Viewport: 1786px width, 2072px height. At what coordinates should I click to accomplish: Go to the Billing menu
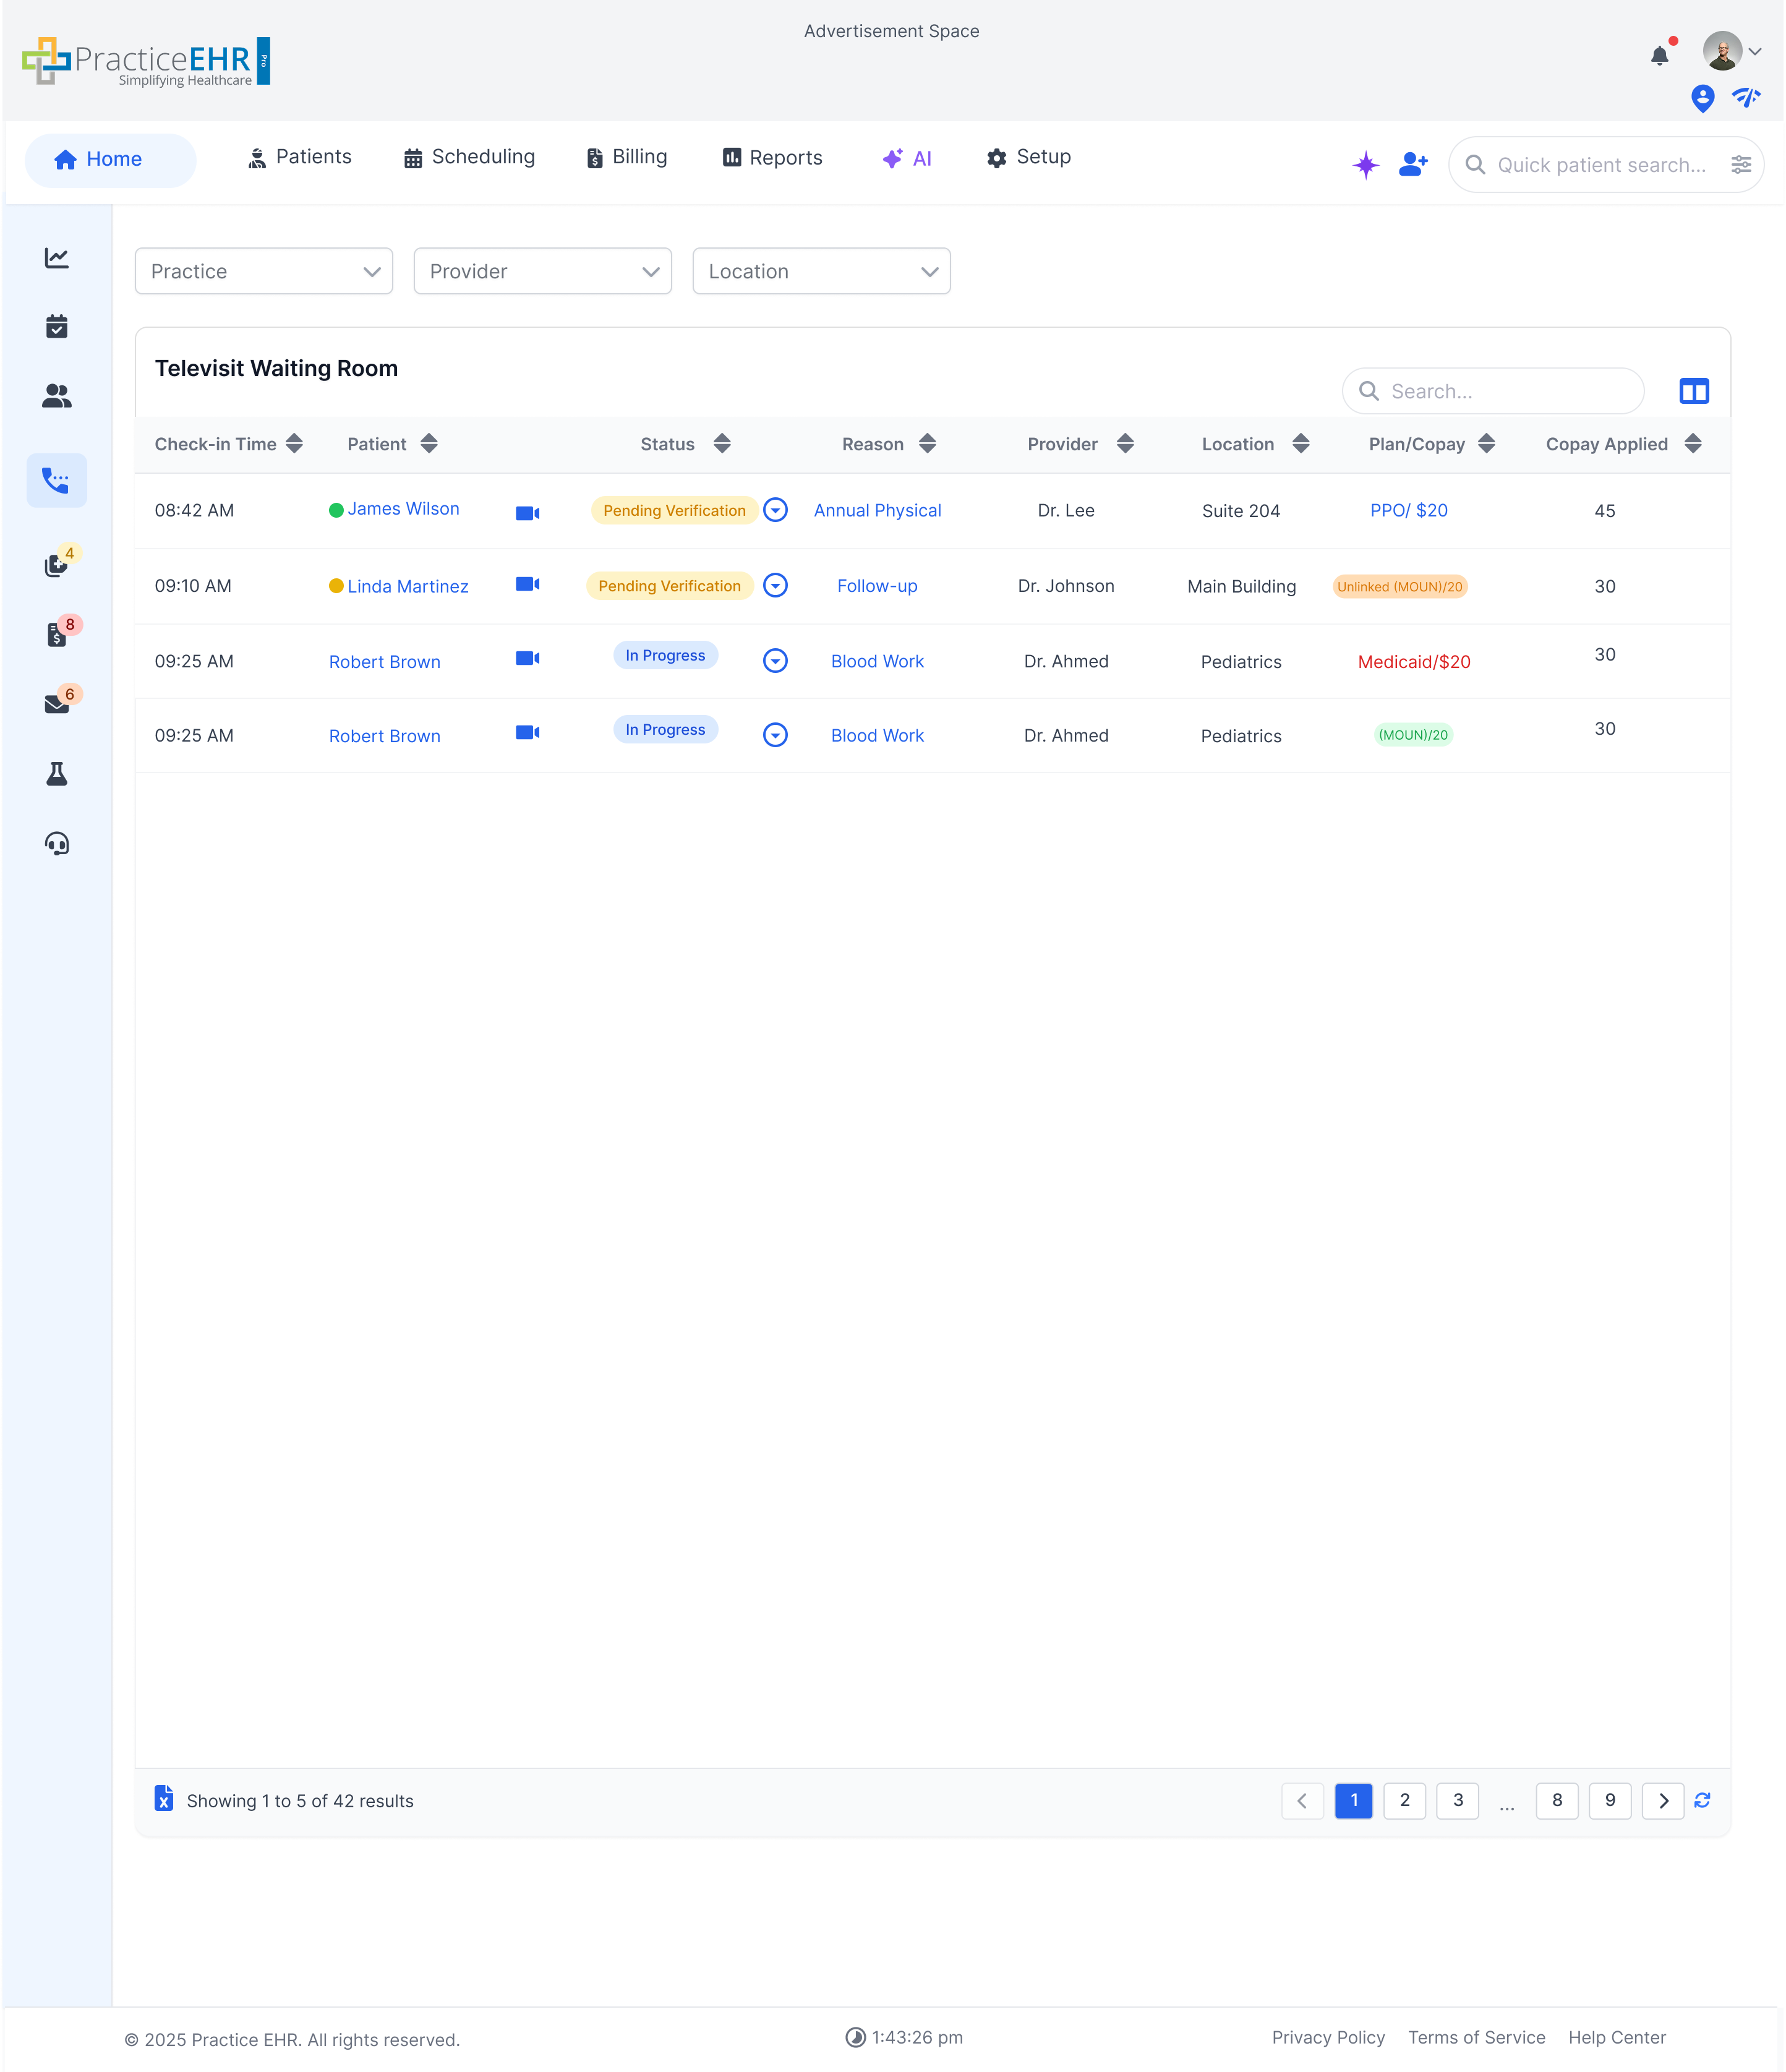tap(626, 157)
